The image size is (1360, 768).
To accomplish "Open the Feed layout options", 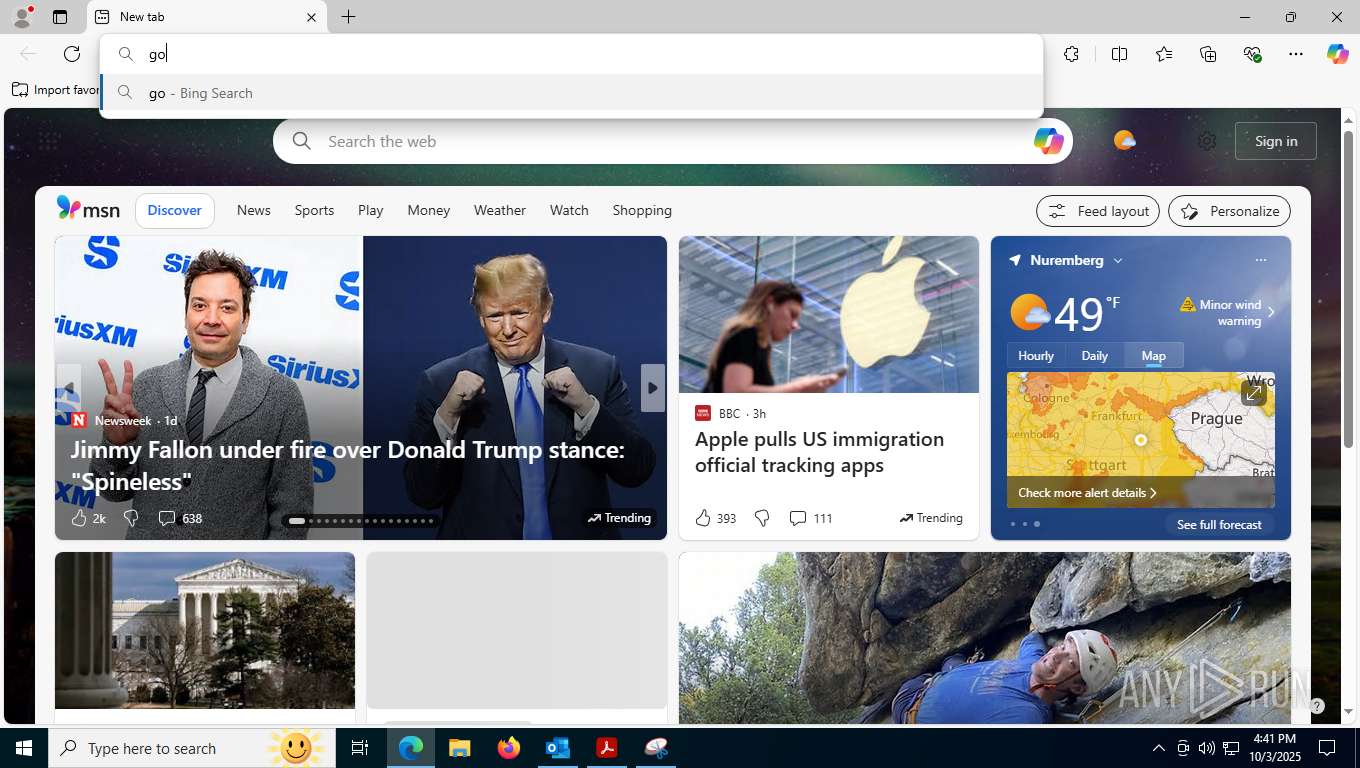I will pyautogui.click(x=1098, y=211).
